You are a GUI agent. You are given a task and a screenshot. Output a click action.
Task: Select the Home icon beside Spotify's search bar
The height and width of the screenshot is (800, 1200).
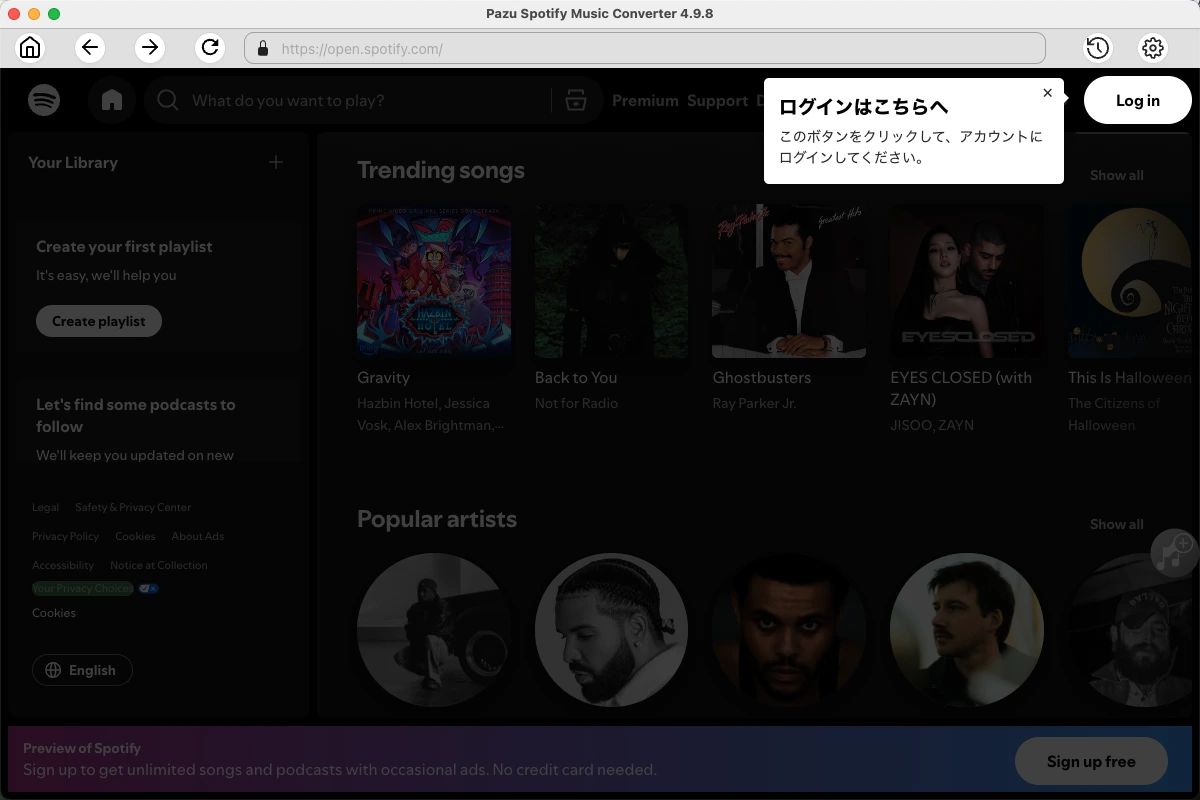(x=112, y=100)
